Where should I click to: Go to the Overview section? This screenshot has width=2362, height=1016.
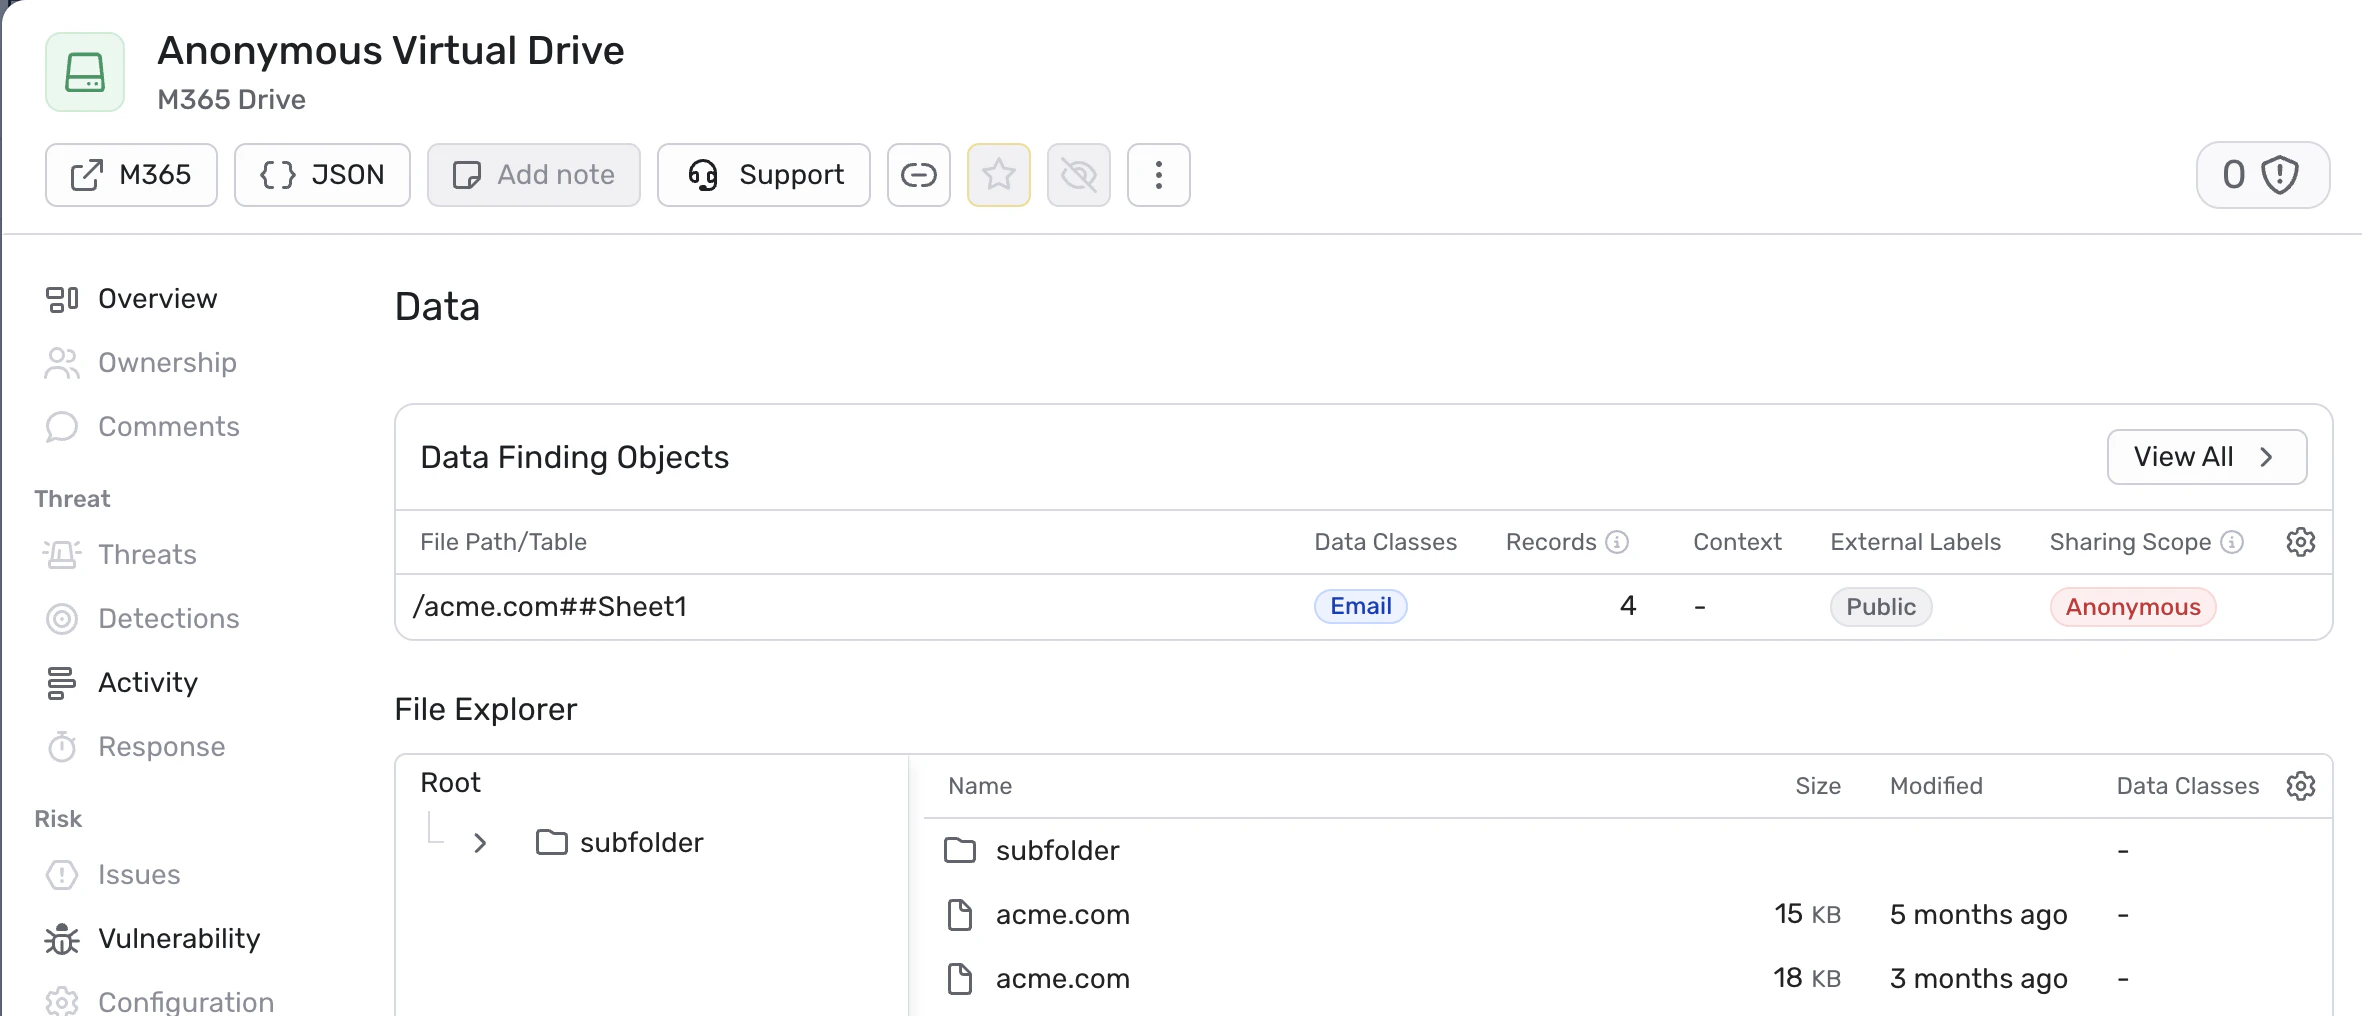coord(157,299)
